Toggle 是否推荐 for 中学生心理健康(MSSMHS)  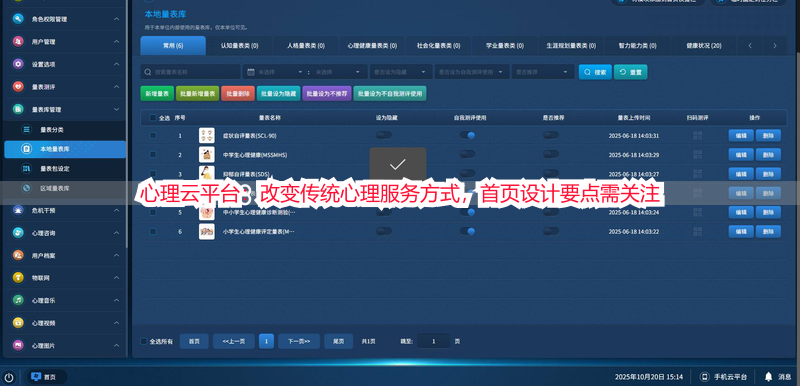(551, 154)
